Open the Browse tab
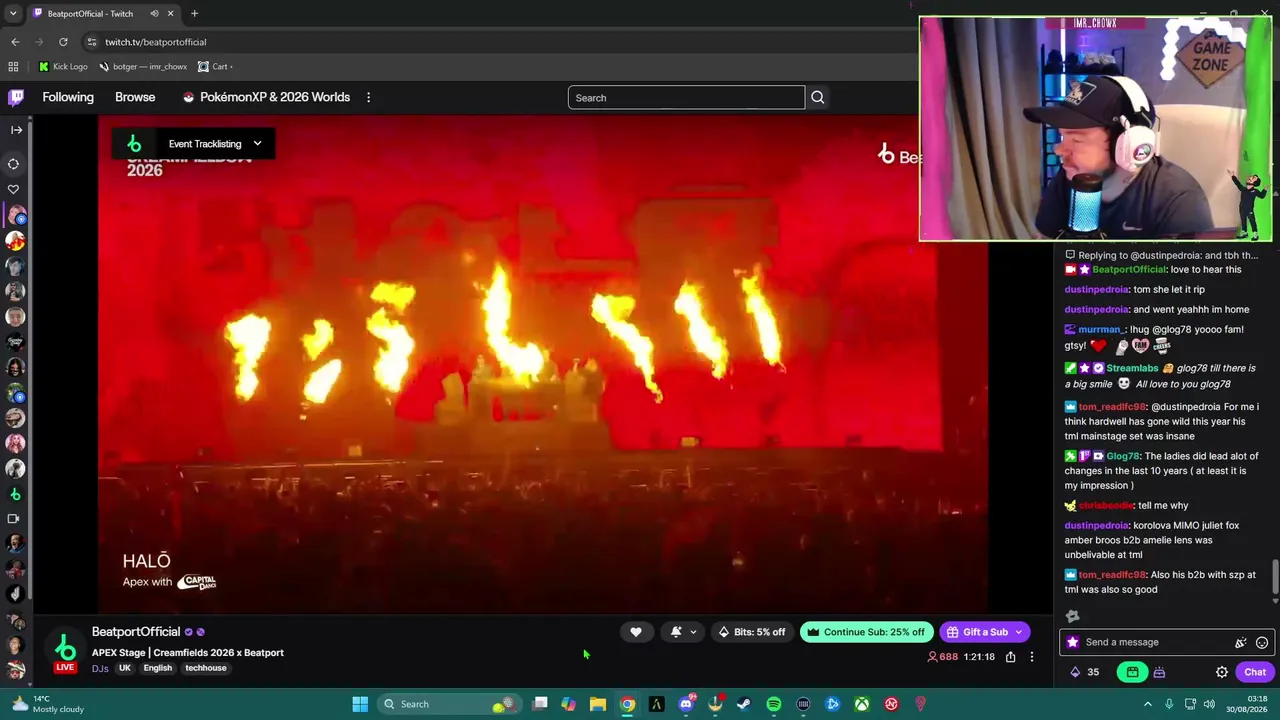Image resolution: width=1280 pixels, height=720 pixels. pos(135,97)
